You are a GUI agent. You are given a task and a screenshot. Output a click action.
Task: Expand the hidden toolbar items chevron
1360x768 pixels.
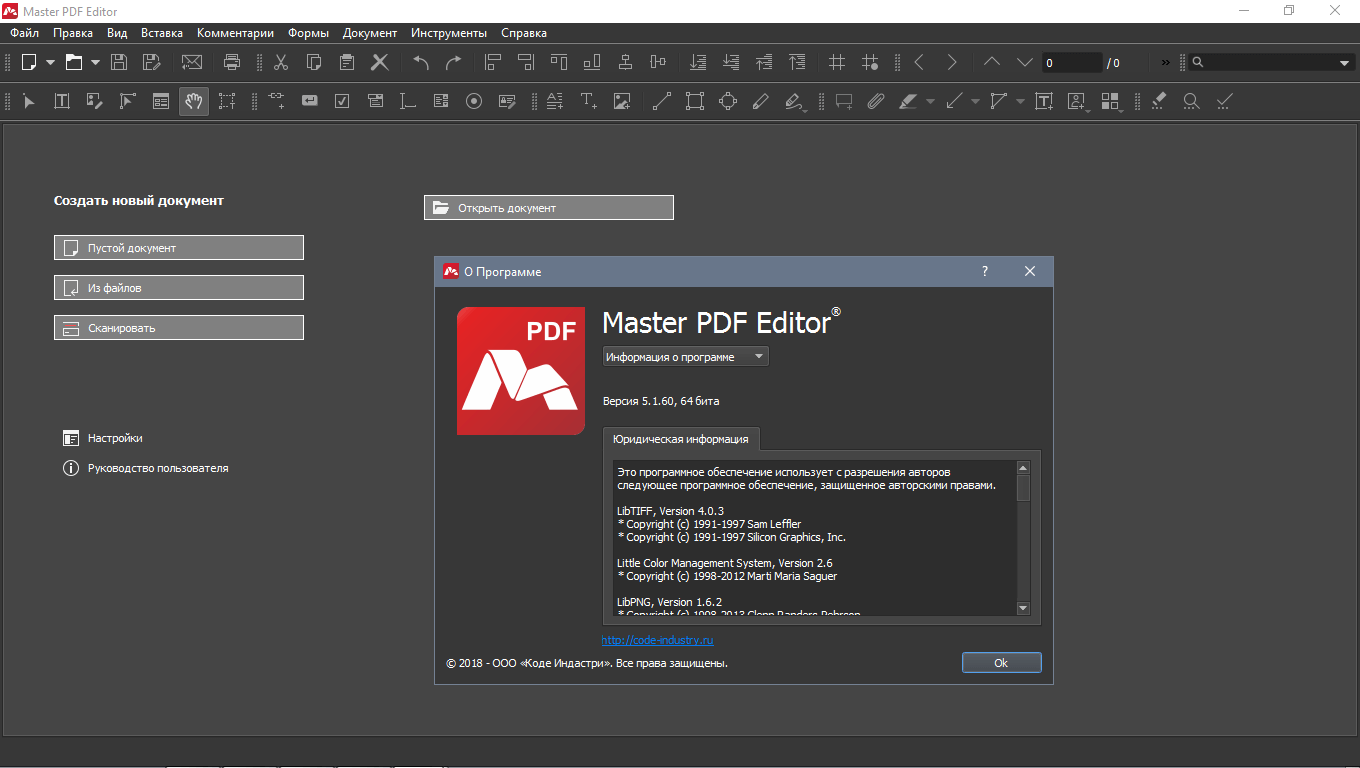point(1165,62)
